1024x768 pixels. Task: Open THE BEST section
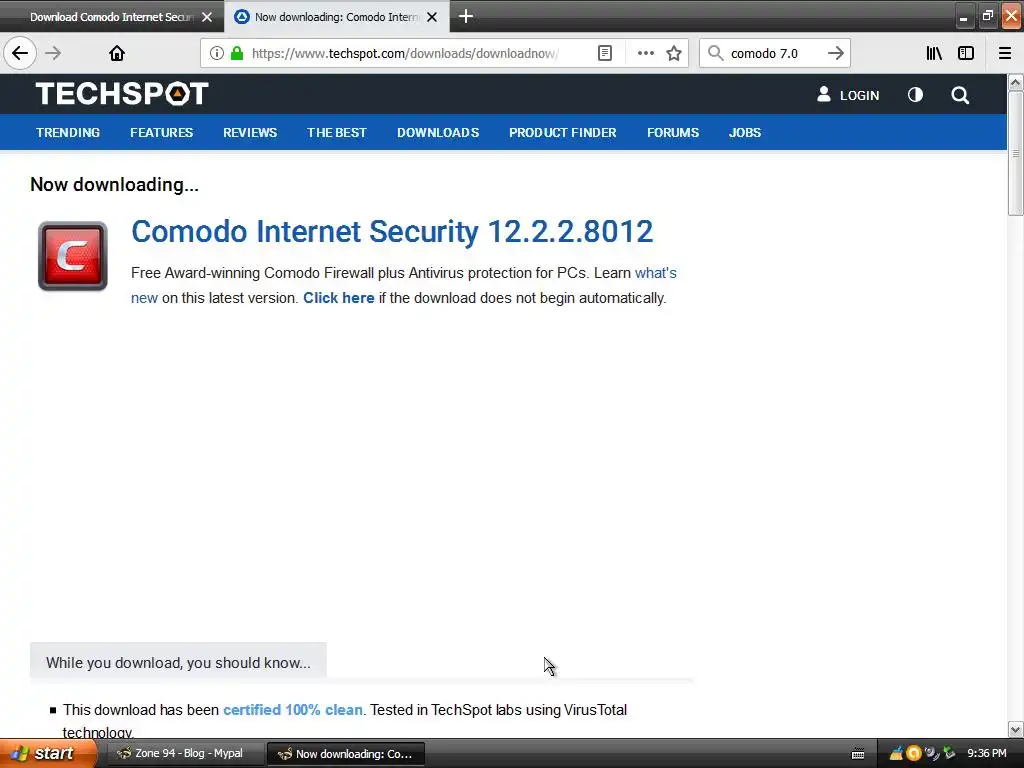click(337, 133)
